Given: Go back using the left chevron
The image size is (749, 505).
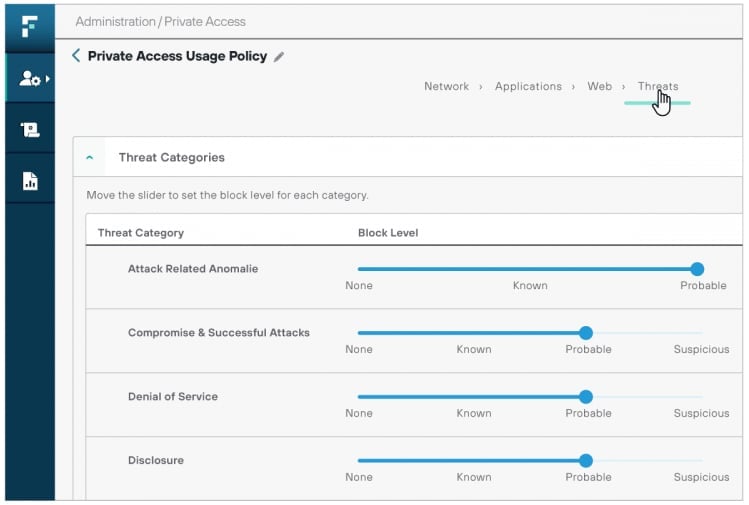Looking at the screenshot, I should point(76,55).
